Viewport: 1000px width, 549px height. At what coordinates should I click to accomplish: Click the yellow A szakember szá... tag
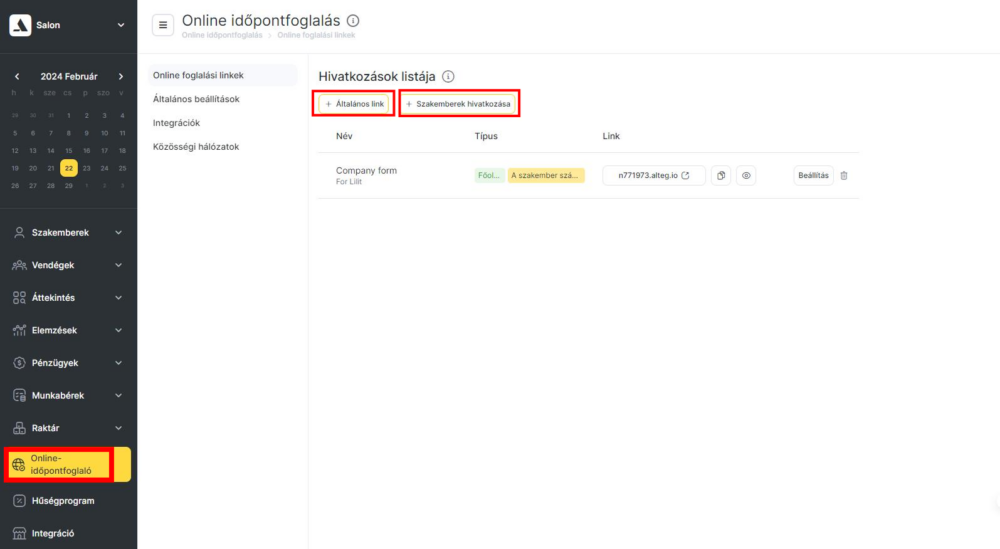546,175
